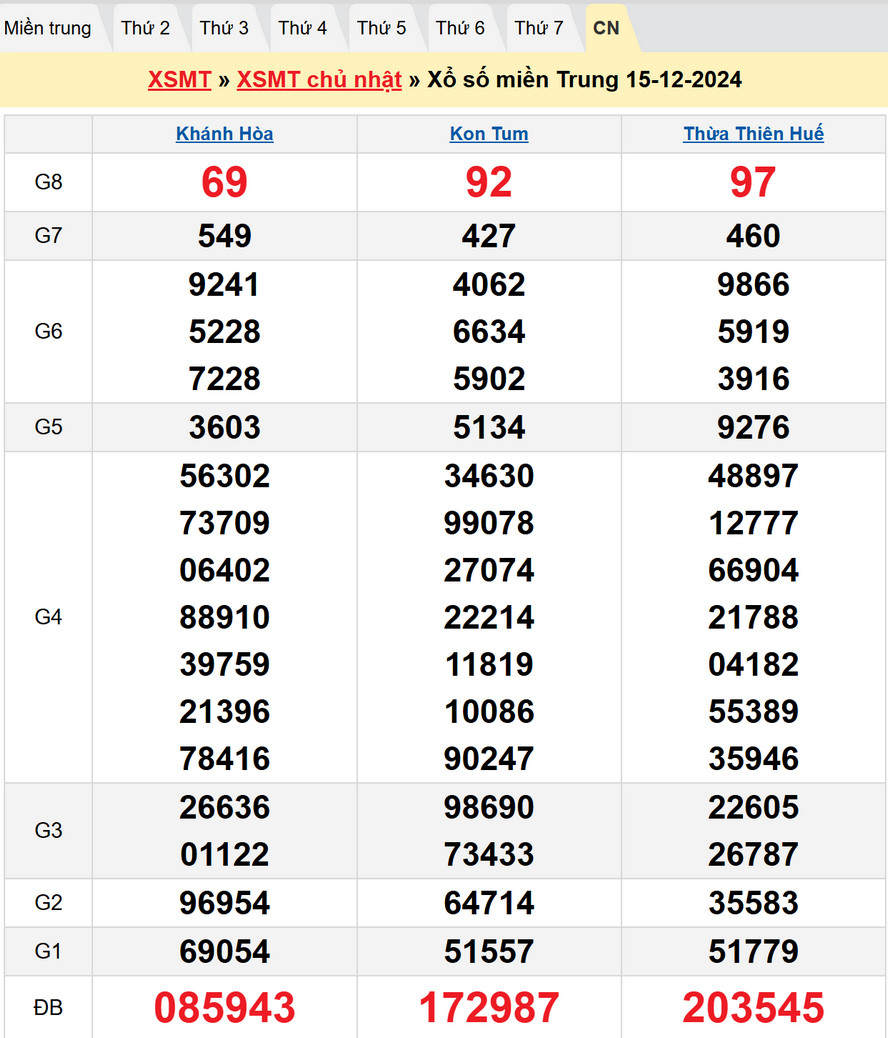Click Khánh Hòa special prize 085943

click(225, 1008)
